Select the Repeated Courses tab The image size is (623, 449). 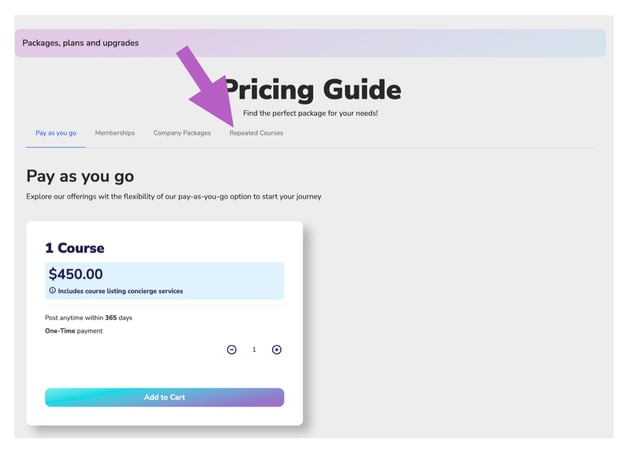coord(256,133)
